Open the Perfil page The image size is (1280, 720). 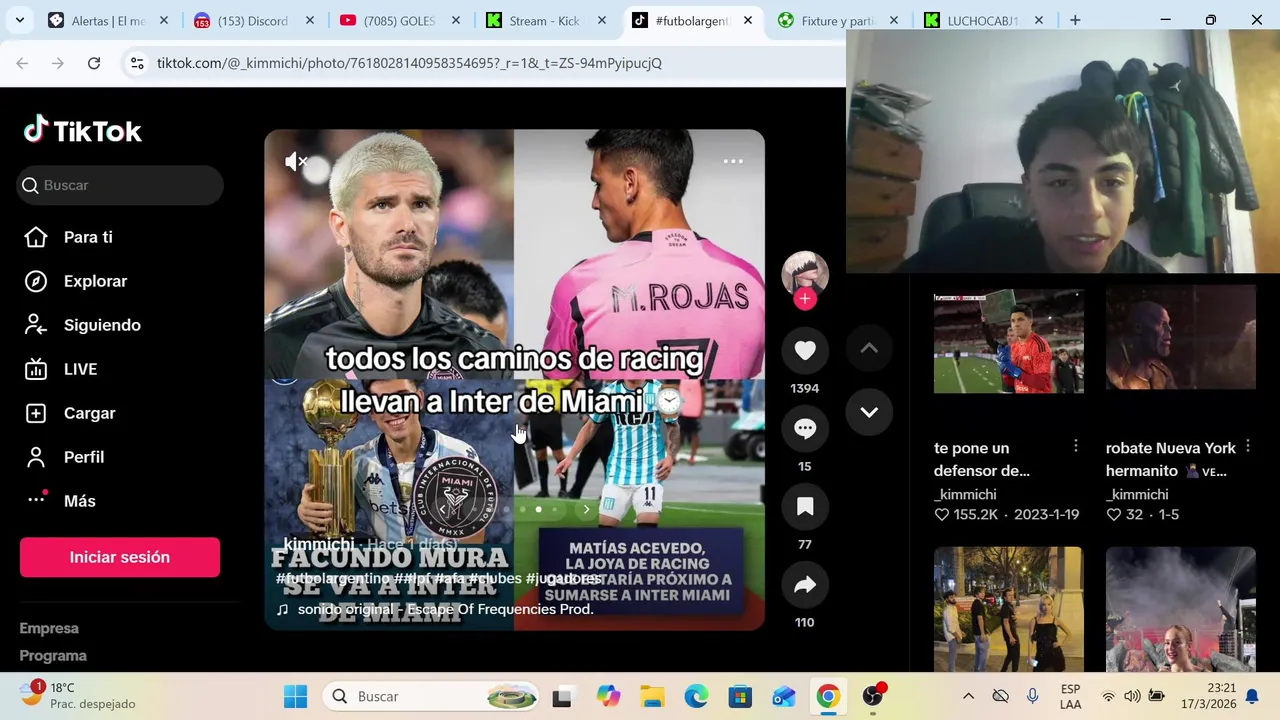(x=84, y=457)
